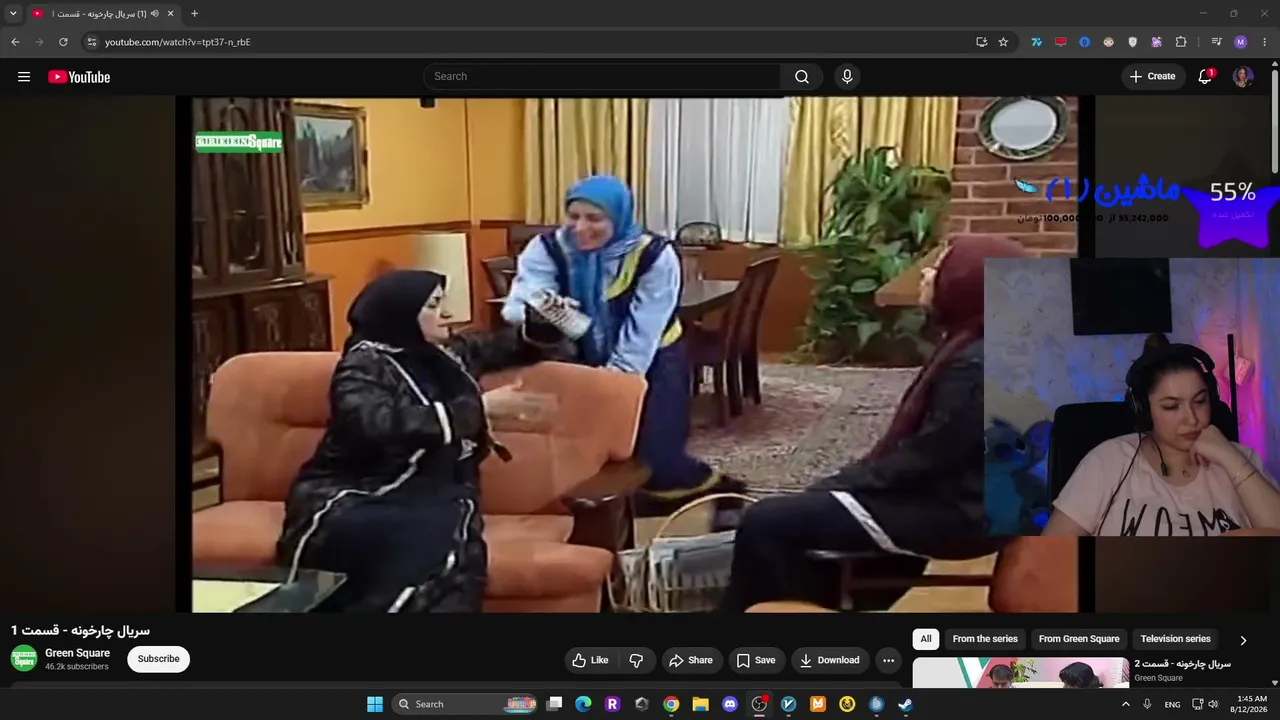The width and height of the screenshot is (1280, 720).
Task: Share the video
Action: 691,660
